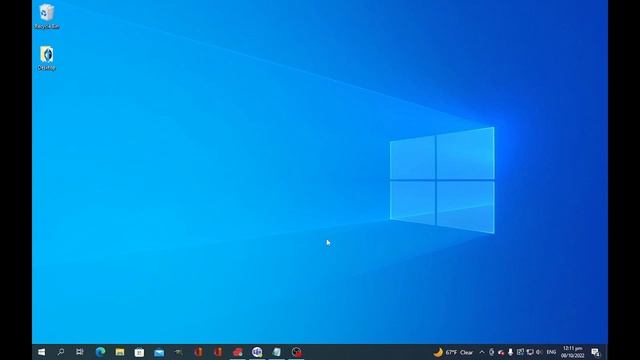Open Task View on the taskbar
The height and width of the screenshot is (360, 640).
[80, 352]
